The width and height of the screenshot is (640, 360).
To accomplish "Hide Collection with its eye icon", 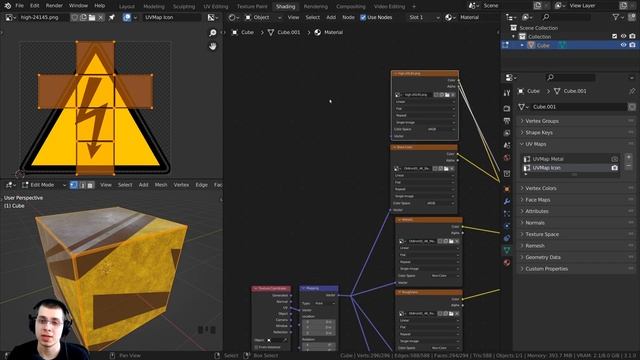I will (x=623, y=36).
